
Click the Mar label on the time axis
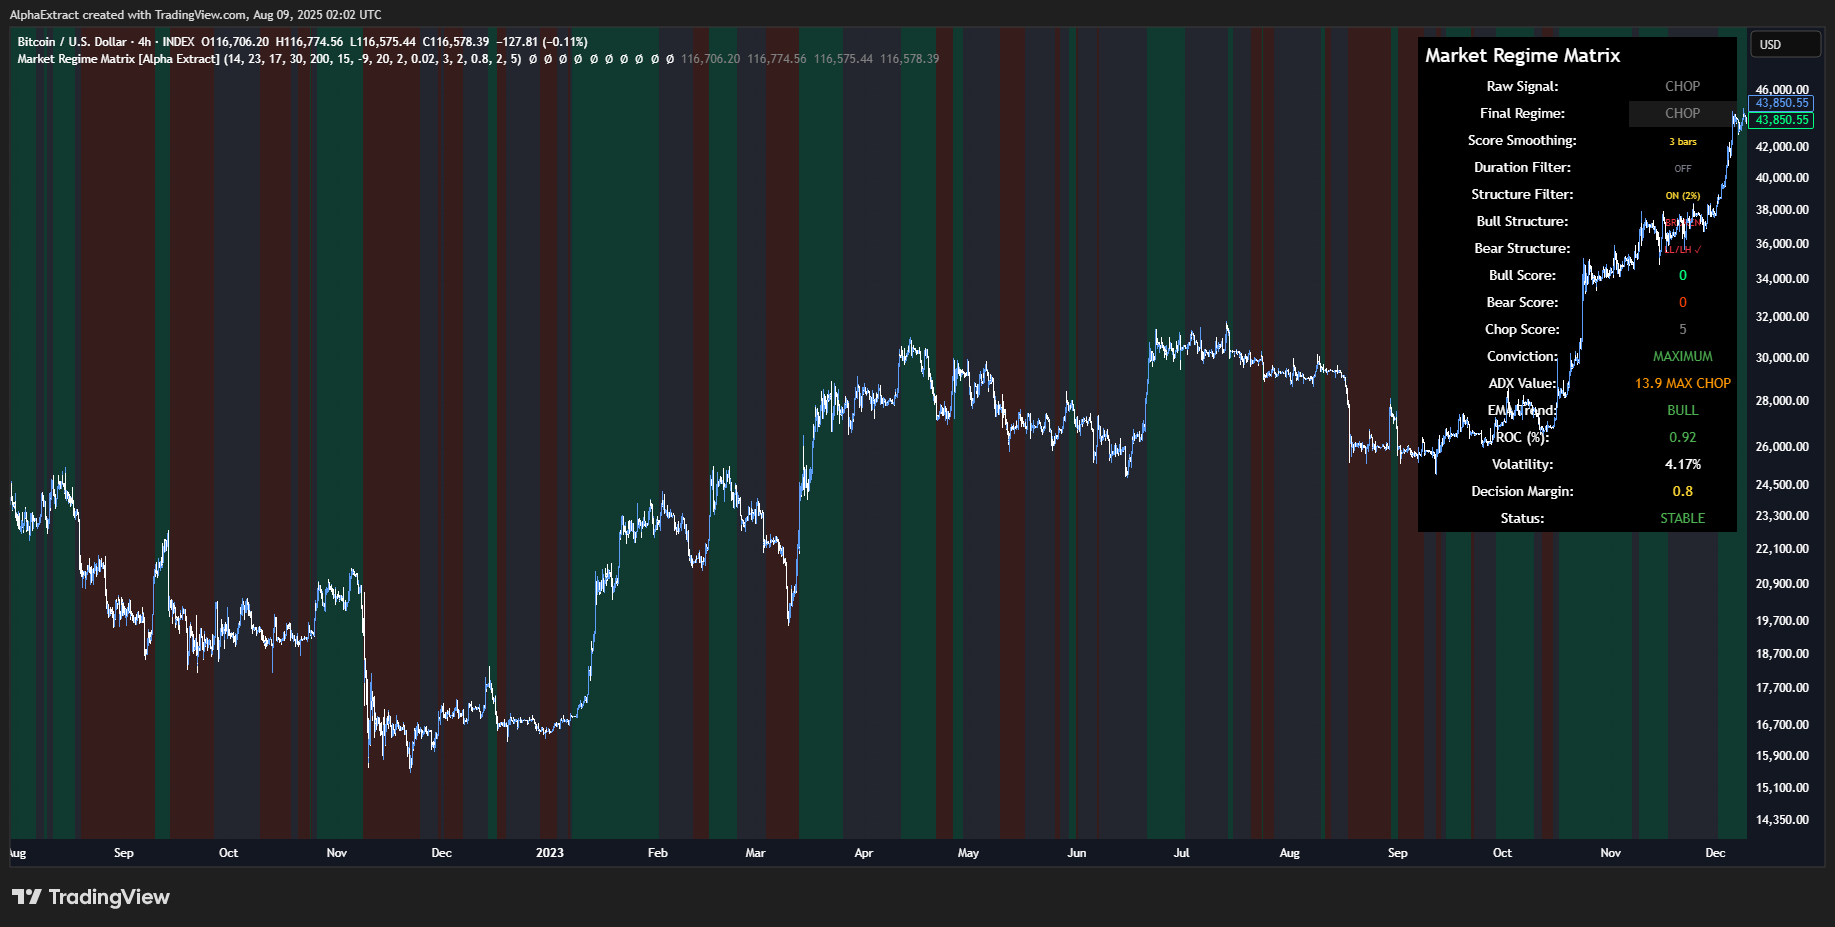[x=755, y=853]
